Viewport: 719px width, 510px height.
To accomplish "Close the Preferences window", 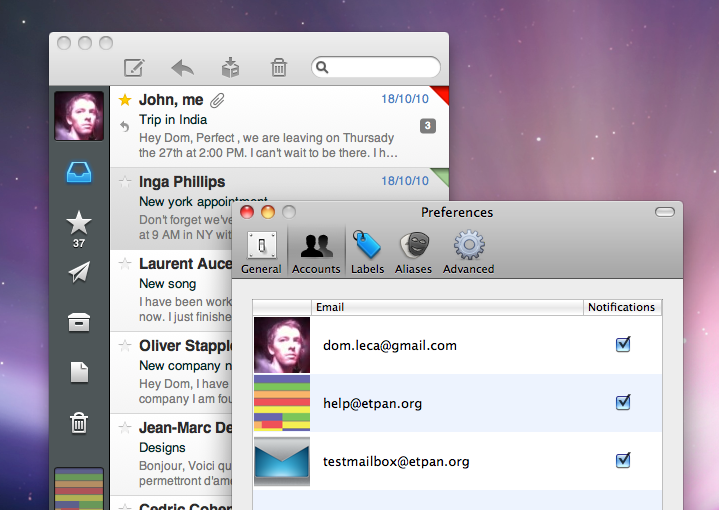I will coord(247,212).
